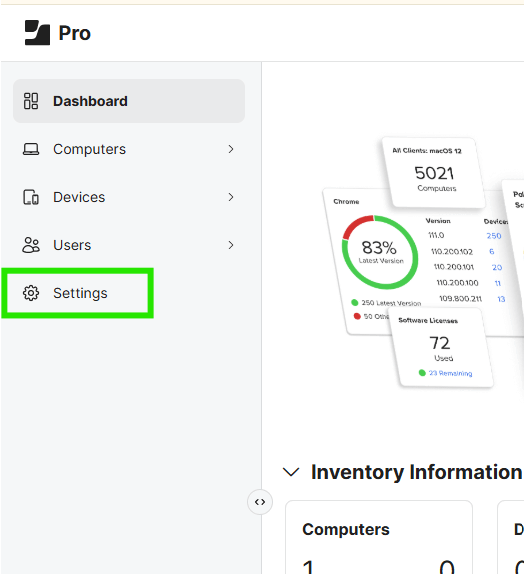Click the 250 devices count link
The width and height of the screenshot is (524, 574).
tap(494, 236)
